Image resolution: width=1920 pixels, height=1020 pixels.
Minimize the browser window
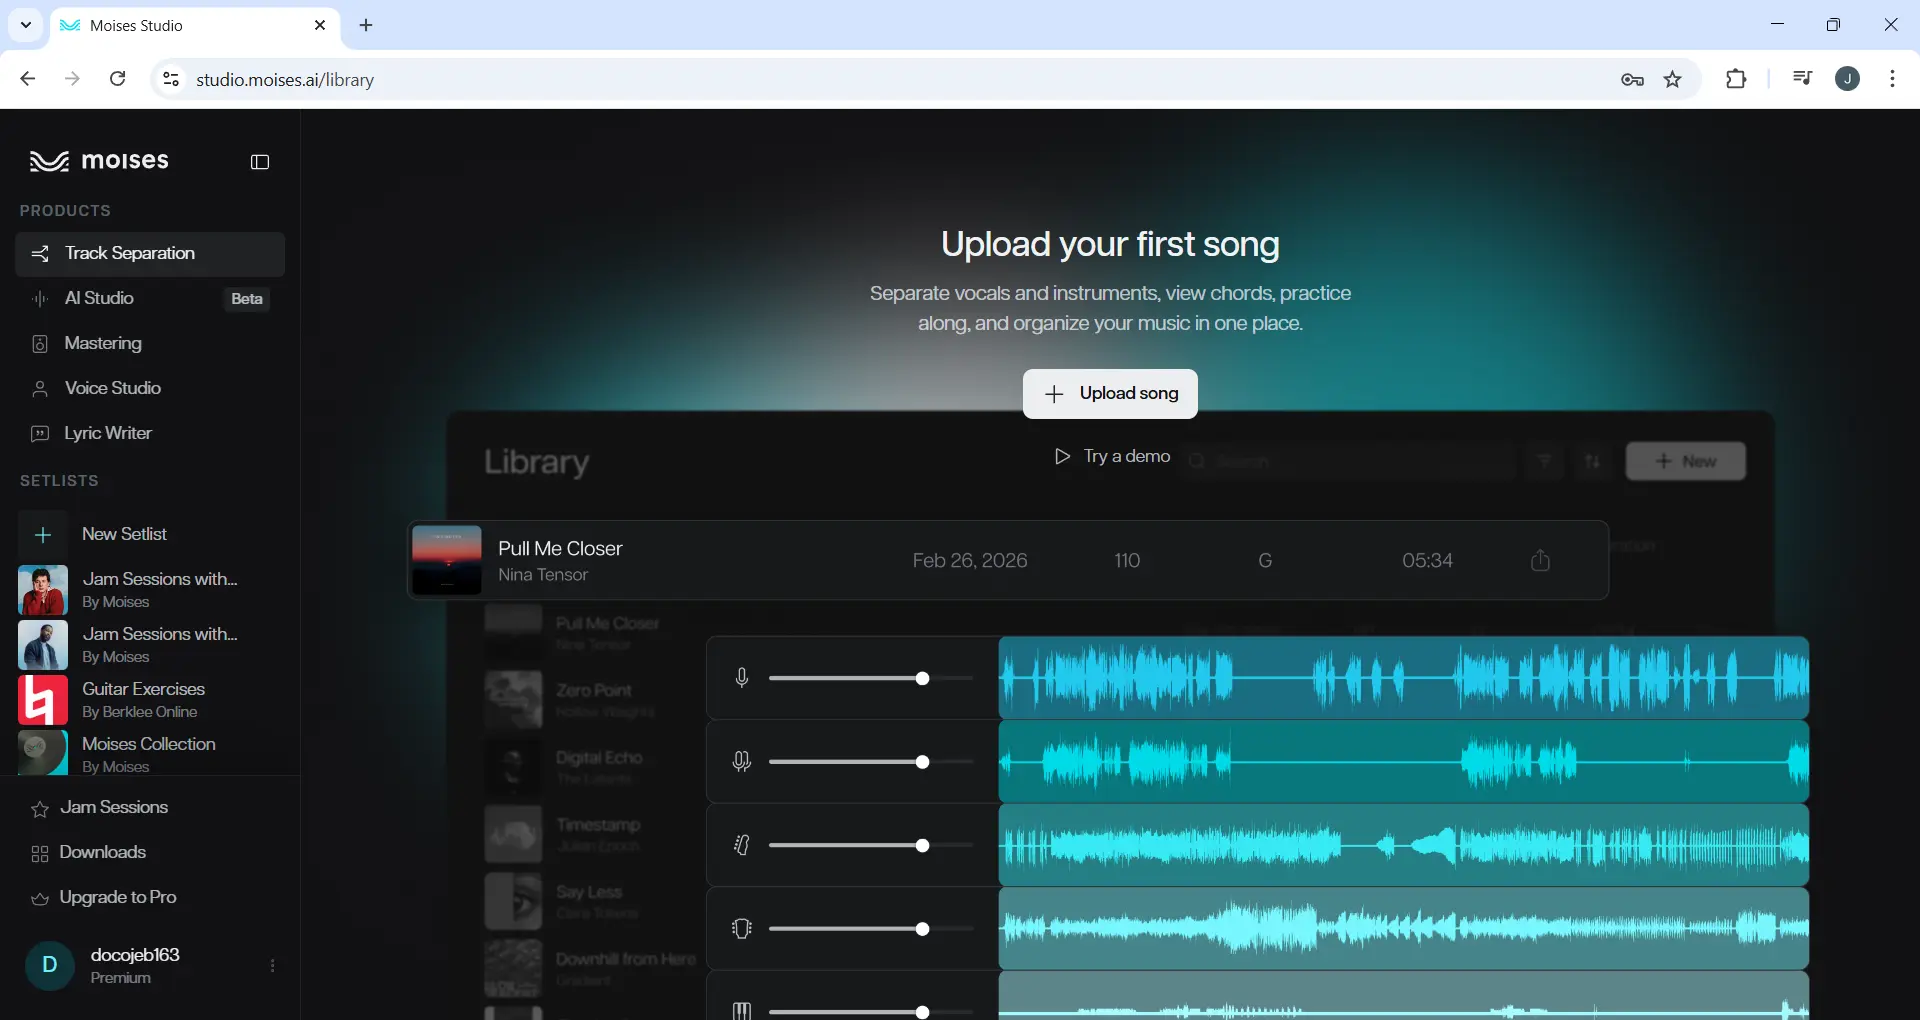[x=1777, y=24]
